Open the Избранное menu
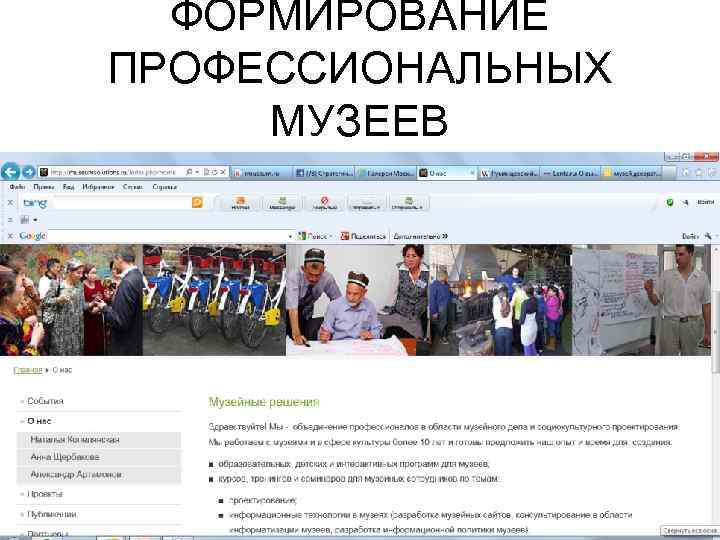The image size is (720, 540). coord(98,187)
